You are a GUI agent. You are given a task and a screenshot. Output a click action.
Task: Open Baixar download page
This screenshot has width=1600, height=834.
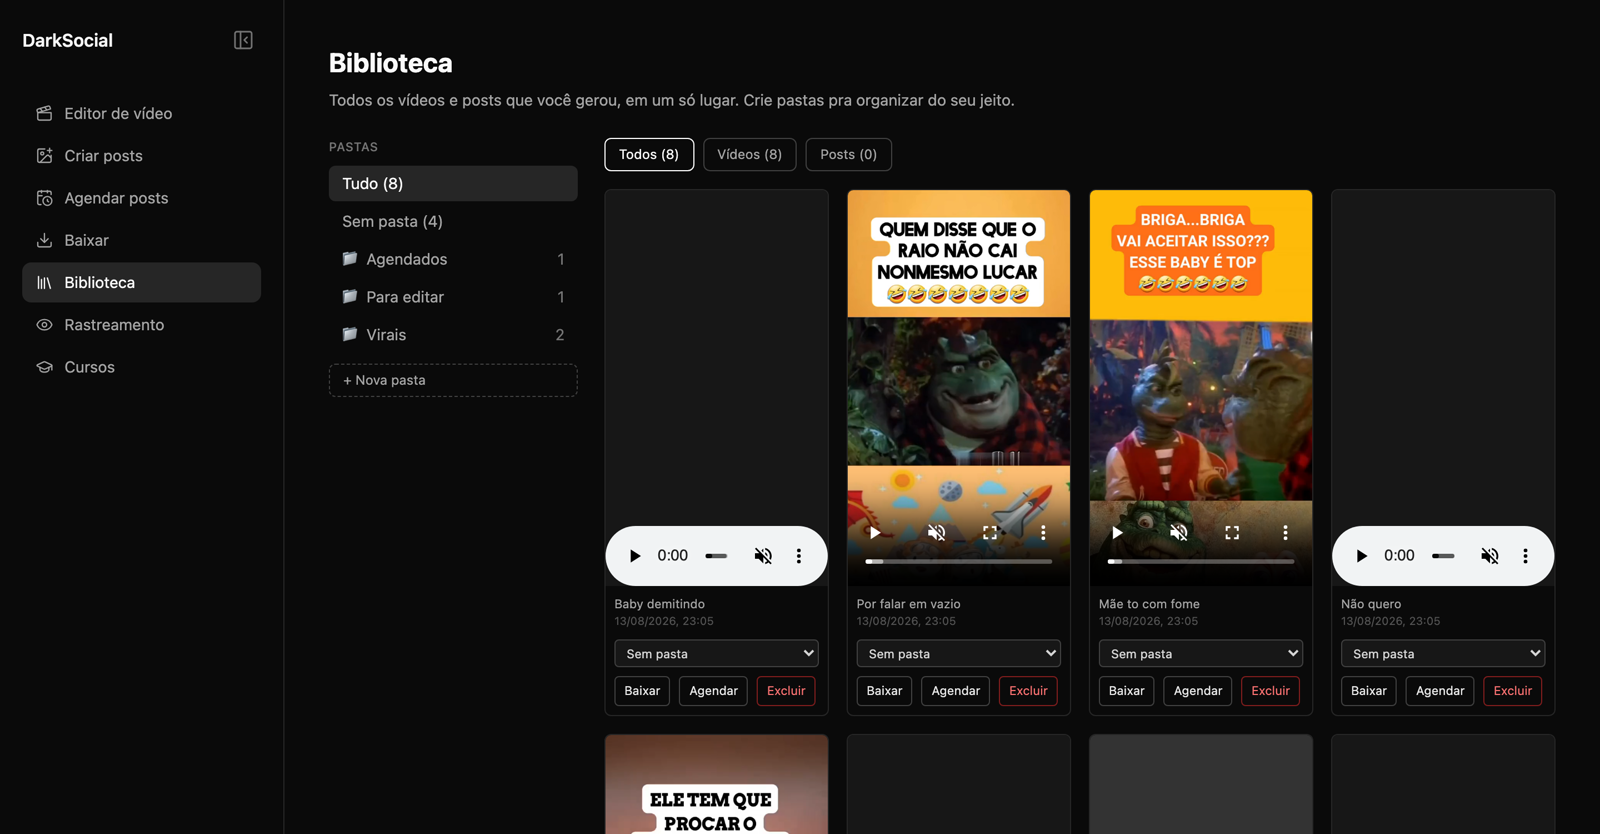(141, 240)
